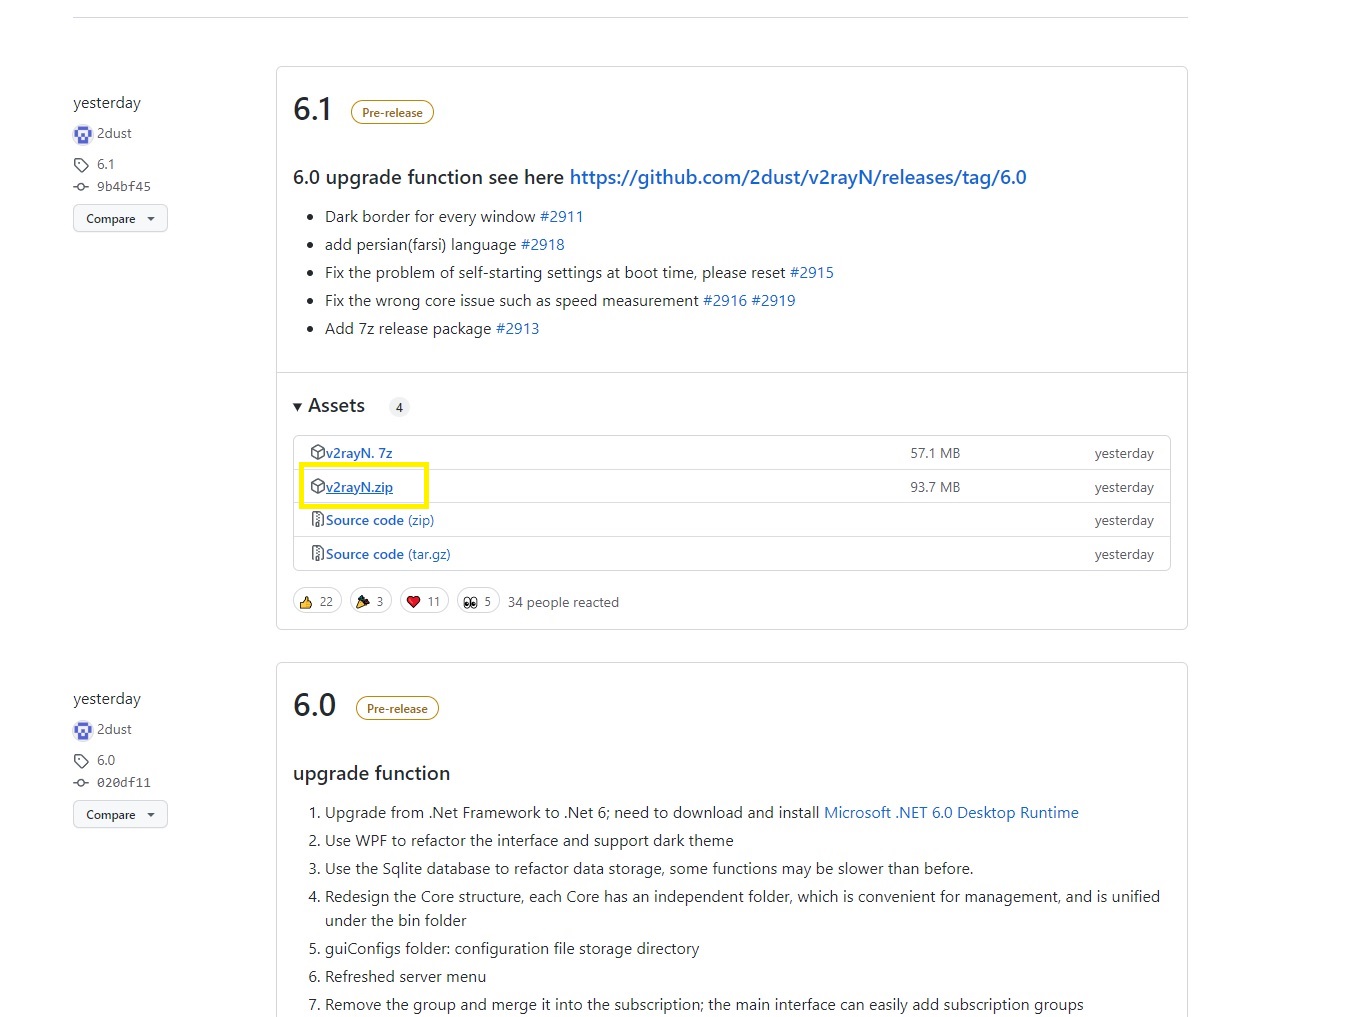The image size is (1361, 1017).
Task: Click the Assets count badge 4
Action: click(399, 407)
